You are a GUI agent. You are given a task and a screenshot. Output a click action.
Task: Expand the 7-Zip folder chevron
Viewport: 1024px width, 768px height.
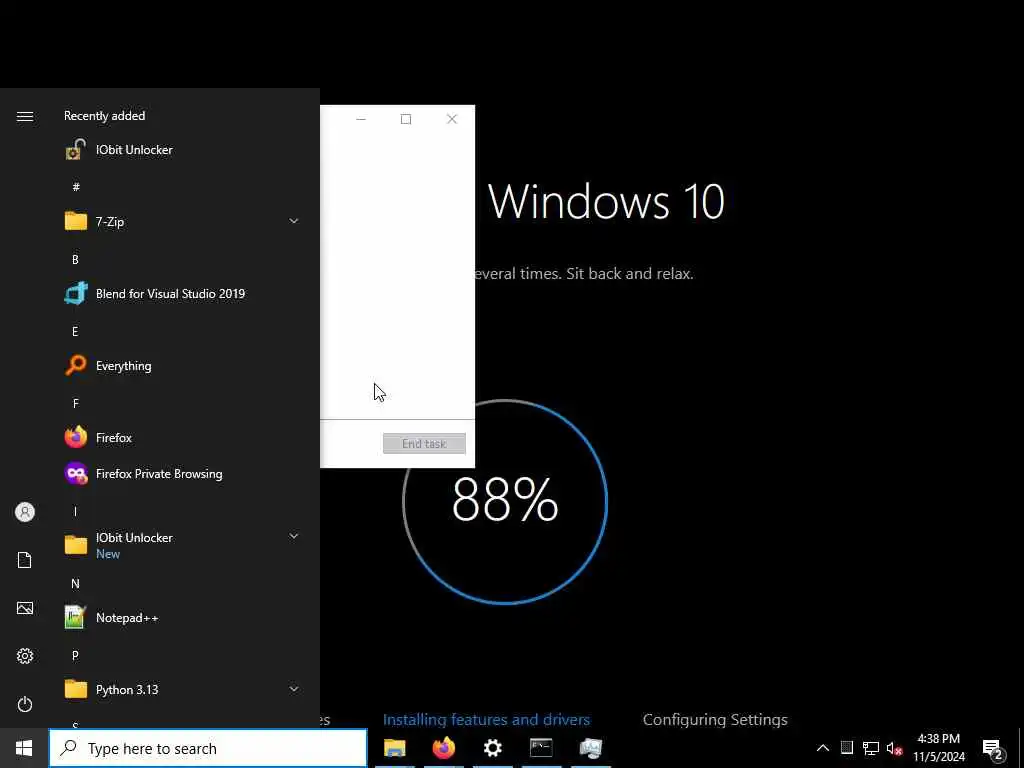pos(294,221)
